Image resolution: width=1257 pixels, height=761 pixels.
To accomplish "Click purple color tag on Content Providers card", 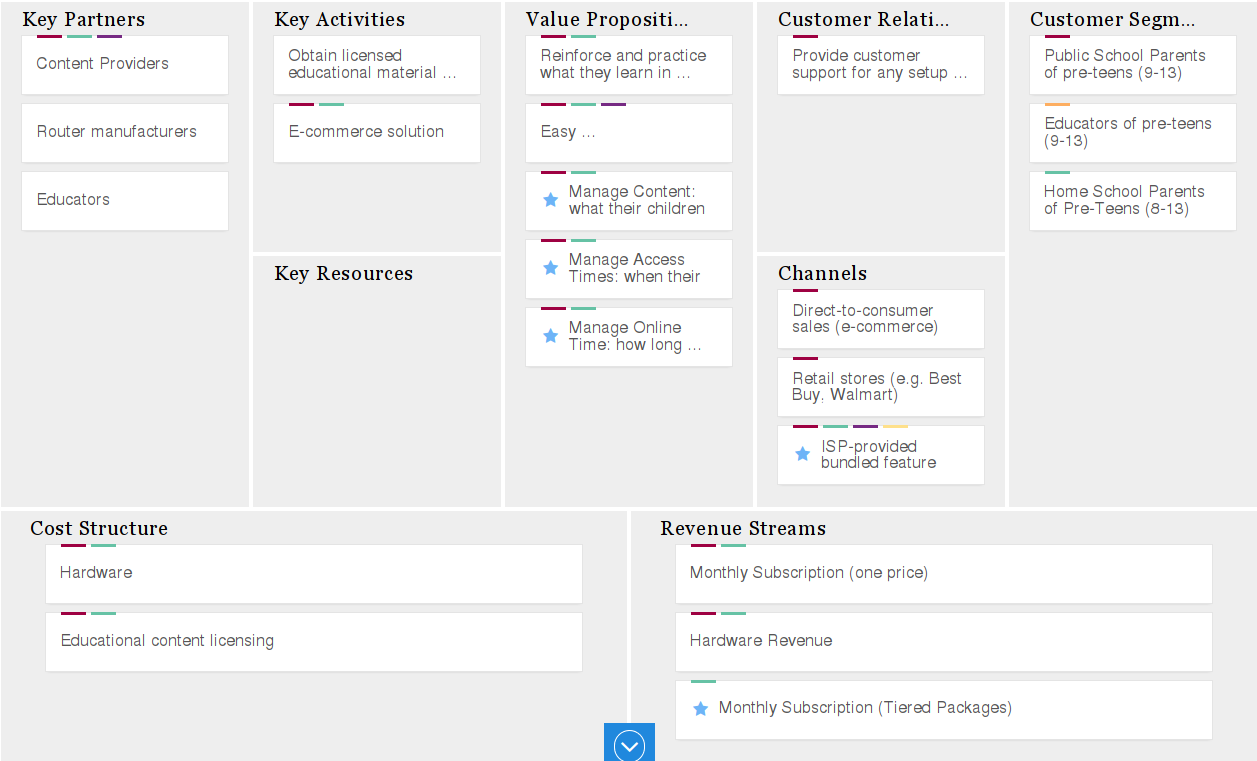I will [x=109, y=37].
